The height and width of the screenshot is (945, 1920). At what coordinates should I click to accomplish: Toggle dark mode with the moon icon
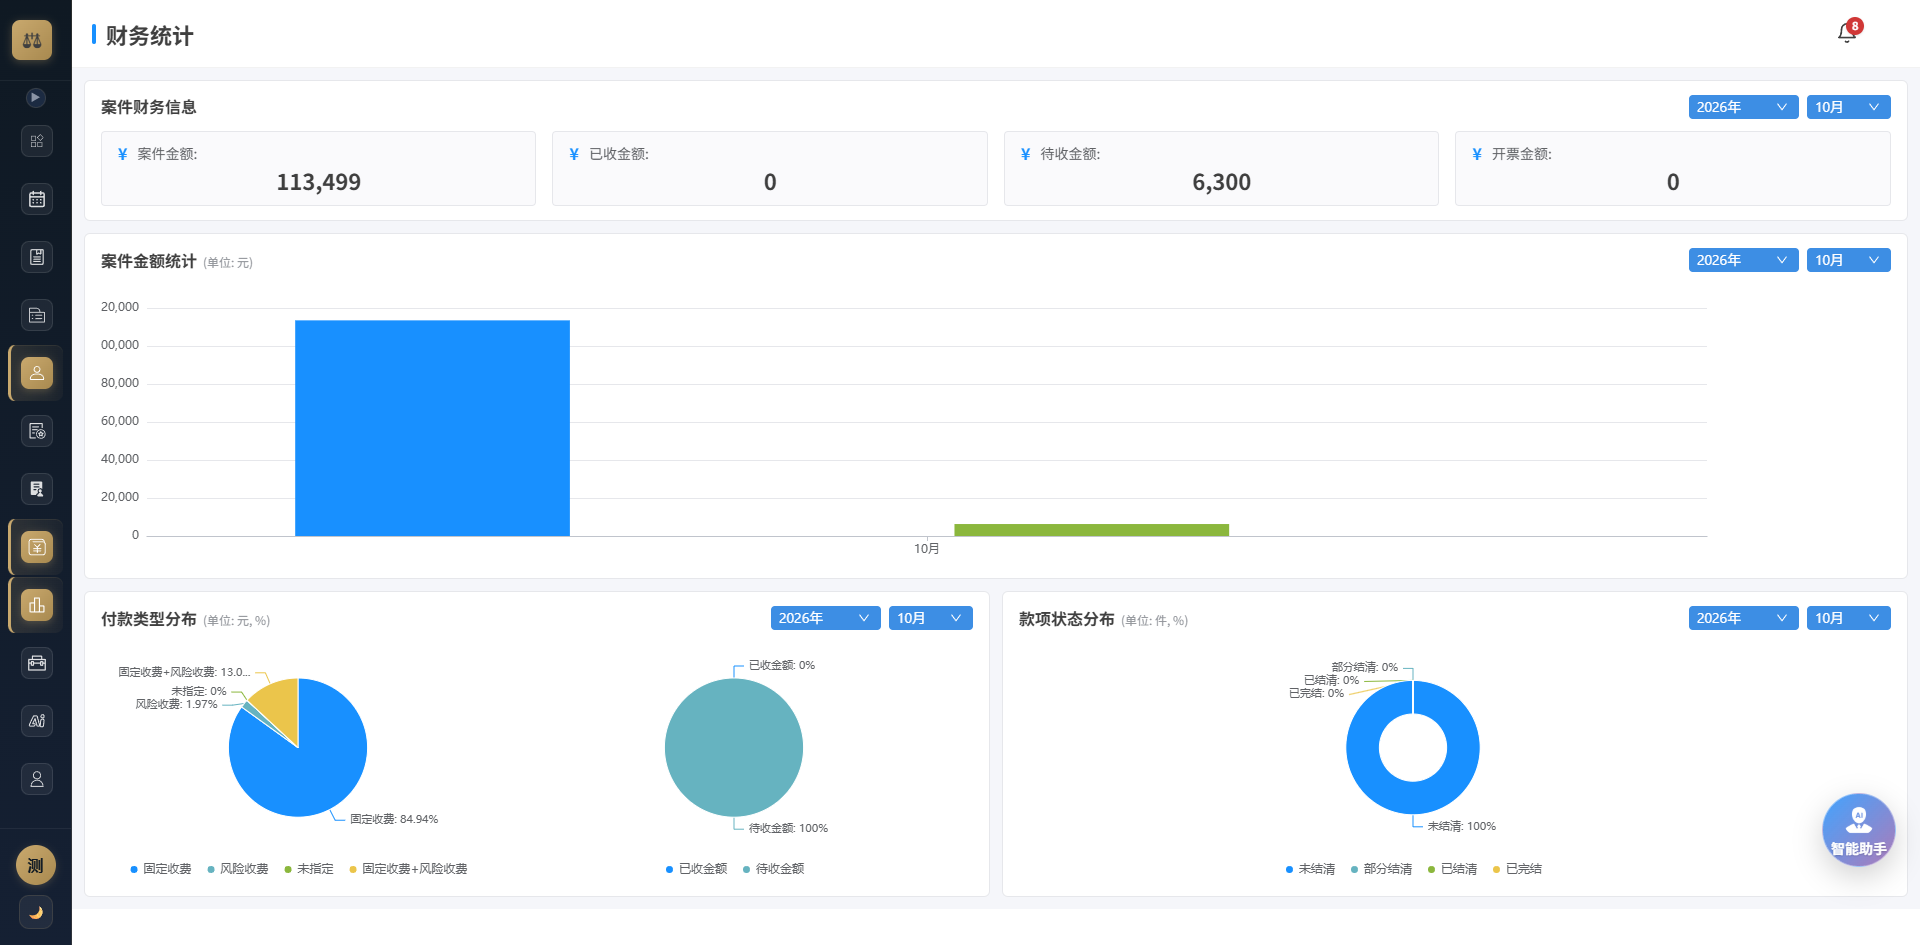click(x=36, y=912)
